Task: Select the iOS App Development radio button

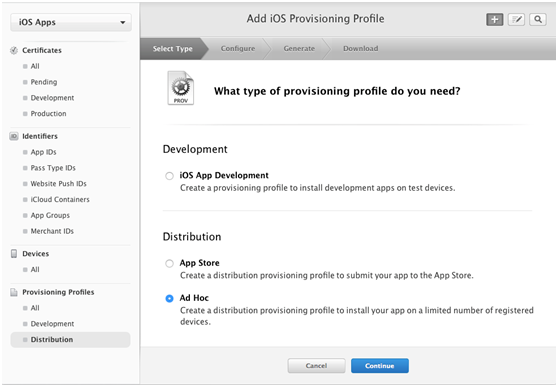Action: pyautogui.click(x=169, y=176)
